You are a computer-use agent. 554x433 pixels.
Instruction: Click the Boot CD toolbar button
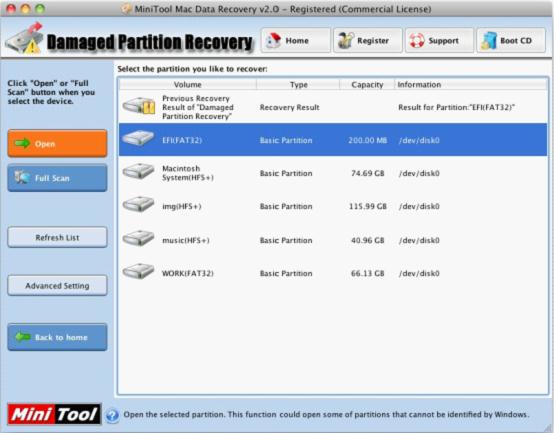coord(511,41)
